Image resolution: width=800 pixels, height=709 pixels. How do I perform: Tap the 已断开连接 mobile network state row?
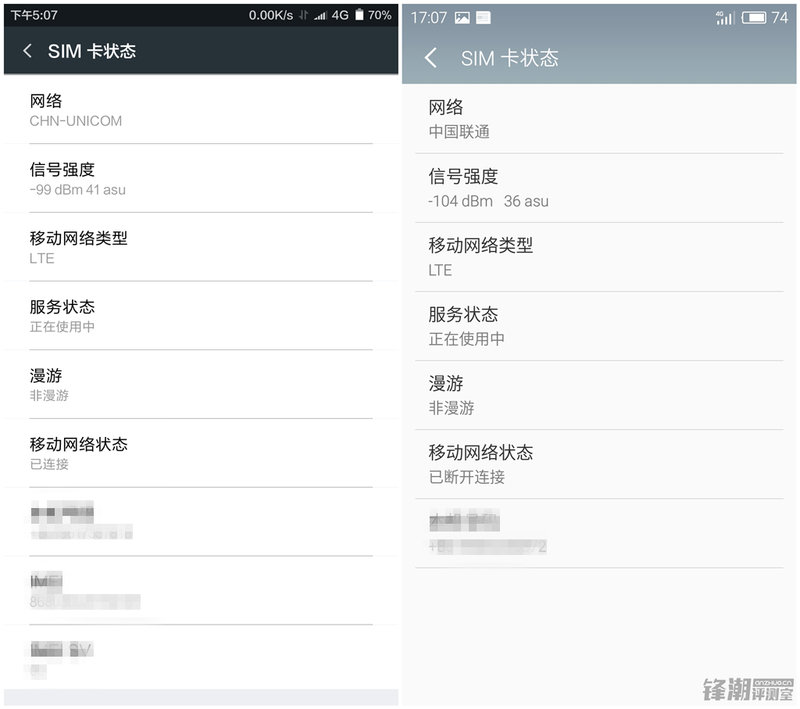[x=599, y=464]
